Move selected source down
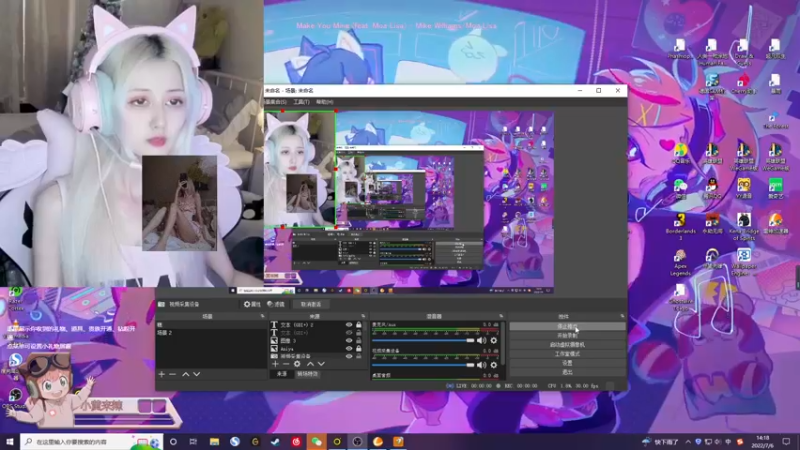The width and height of the screenshot is (800, 450). click(x=321, y=364)
